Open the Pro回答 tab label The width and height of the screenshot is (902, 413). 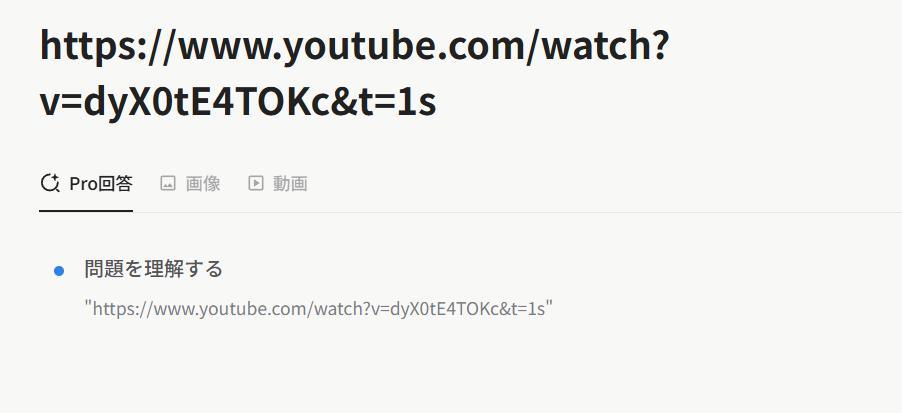click(x=101, y=183)
